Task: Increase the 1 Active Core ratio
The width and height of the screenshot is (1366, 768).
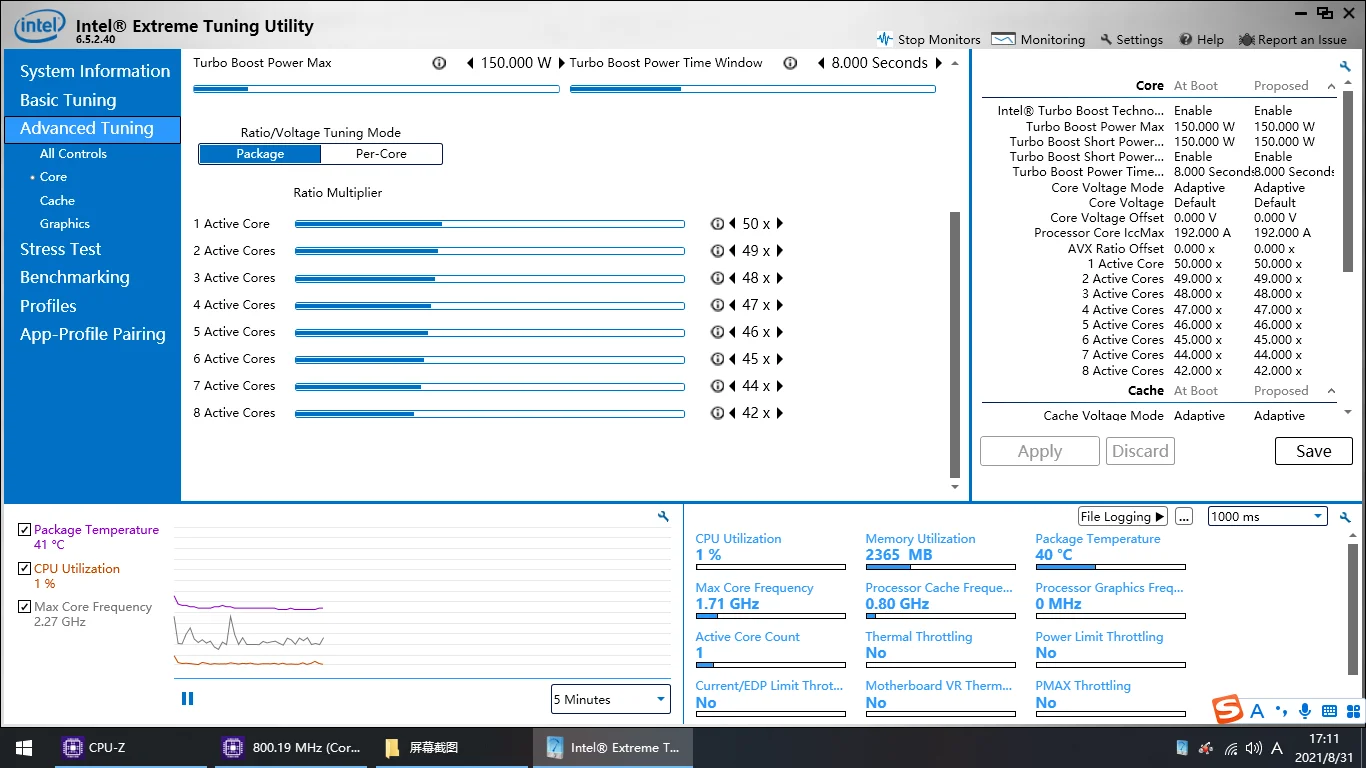Action: click(780, 224)
